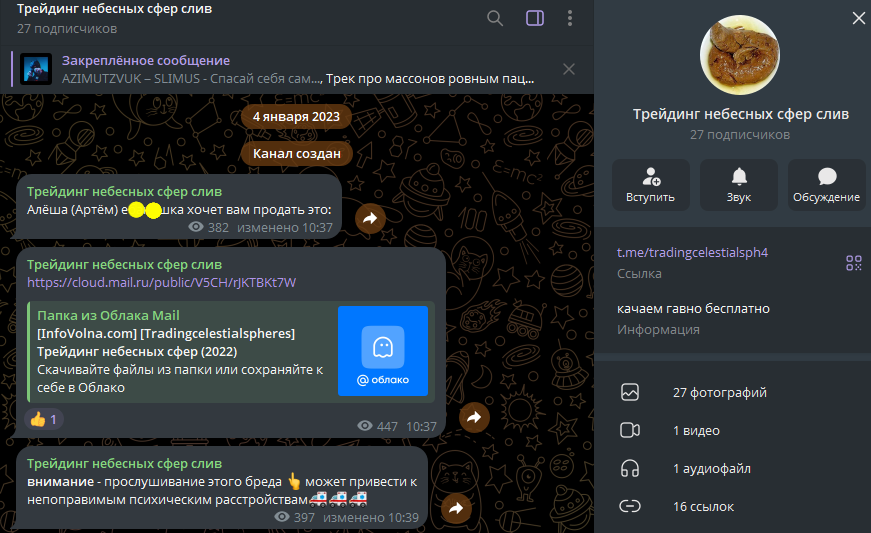The image size is (871, 533).
Task: Open the channel profile photo
Action: [x=741, y=54]
